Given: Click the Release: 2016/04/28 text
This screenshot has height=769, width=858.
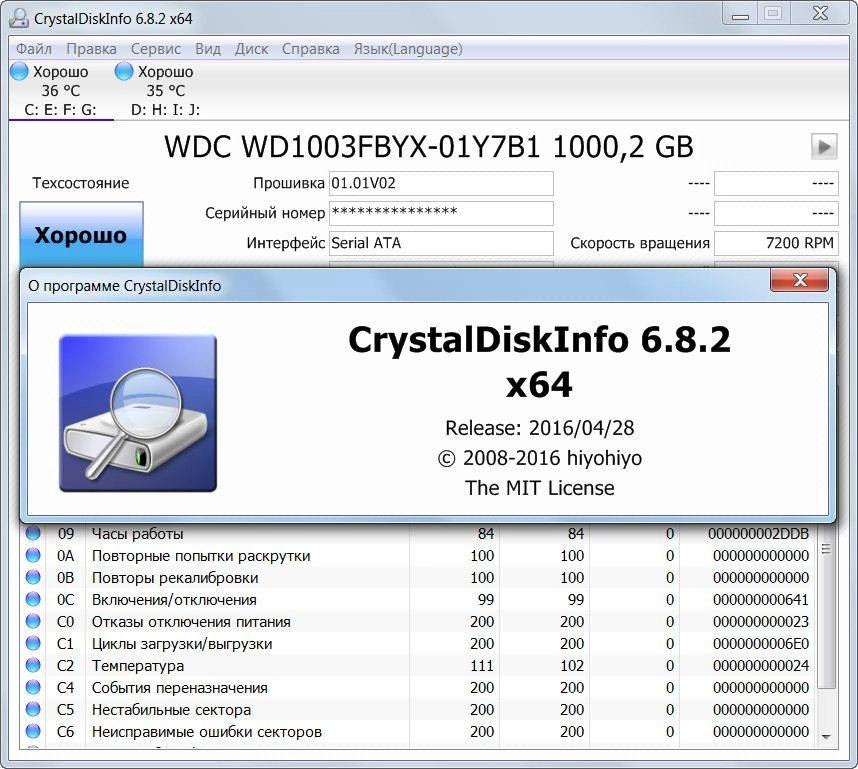Looking at the screenshot, I should (x=540, y=428).
